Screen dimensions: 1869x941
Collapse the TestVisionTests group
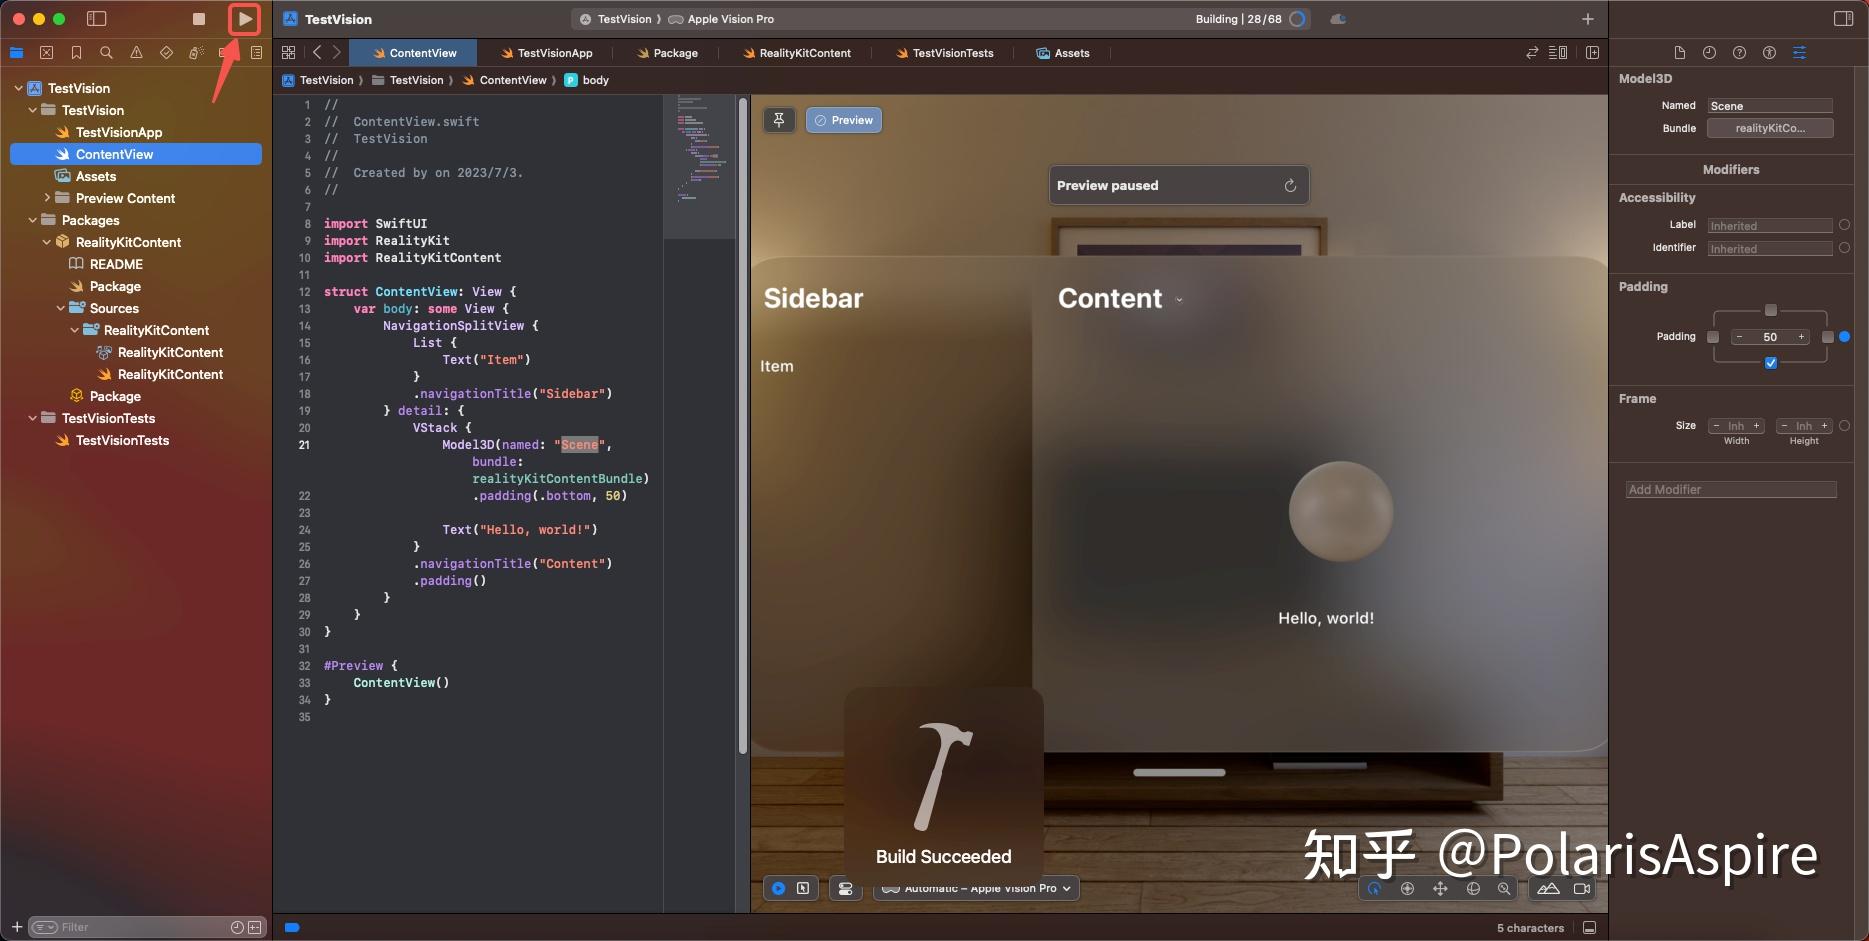click(33, 418)
